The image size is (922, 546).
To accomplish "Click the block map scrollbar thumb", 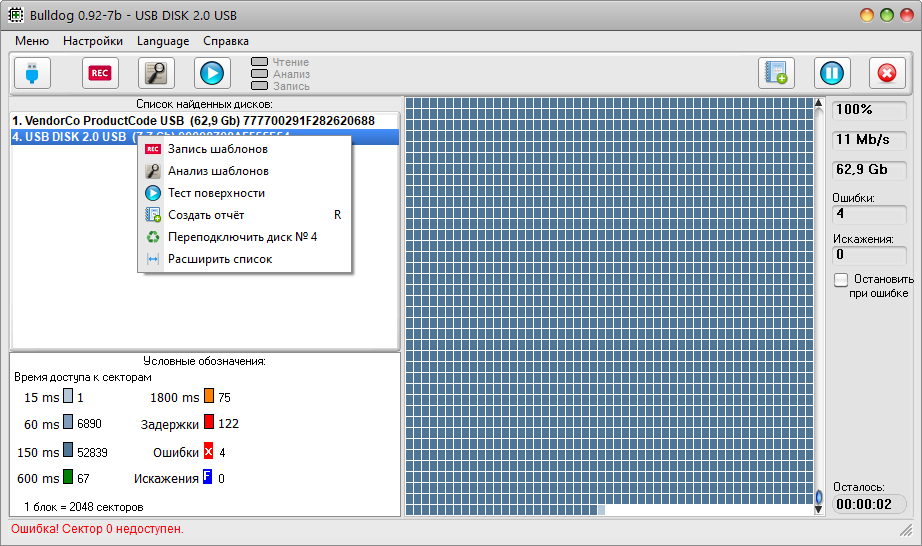I will [819, 498].
